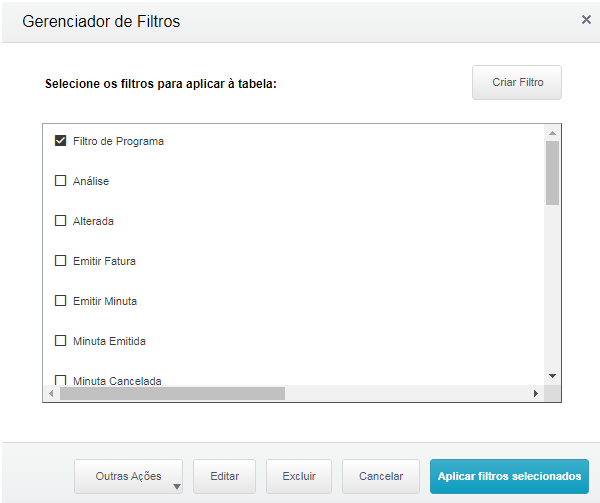Cancel the filter dialog
Image resolution: width=600 pixels, height=503 pixels.
380,476
